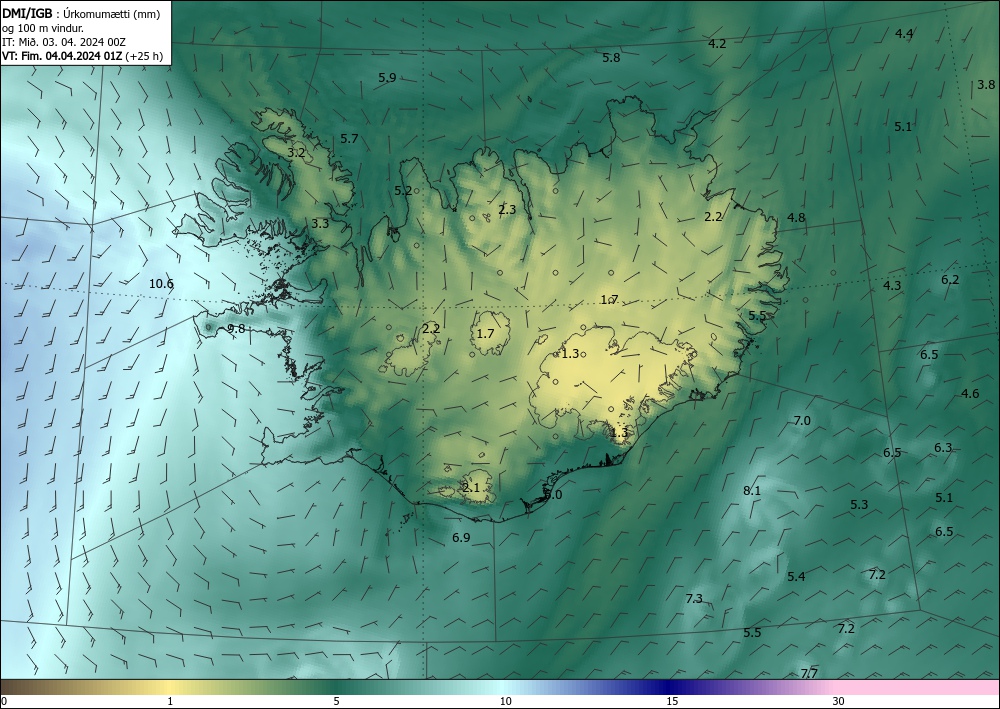Click the dark navy segment of the color scale
The image size is (1000, 709).
[x=666, y=687]
